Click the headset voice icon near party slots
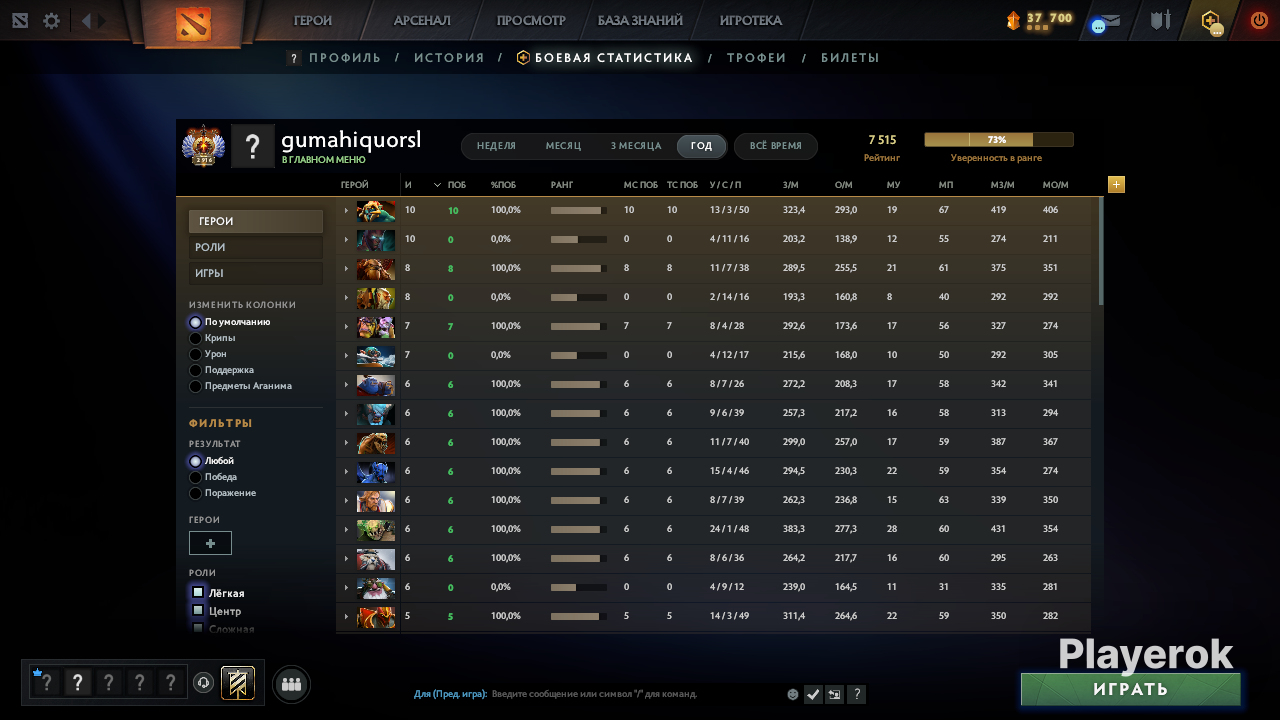 point(203,683)
